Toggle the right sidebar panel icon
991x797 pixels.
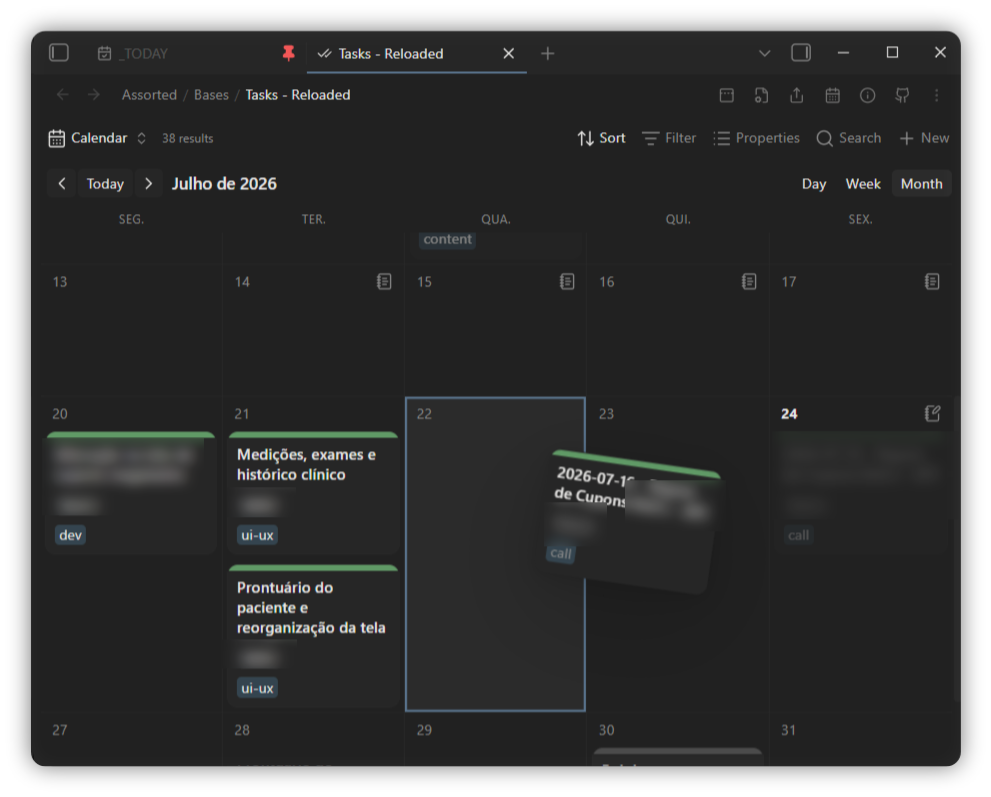coord(801,52)
